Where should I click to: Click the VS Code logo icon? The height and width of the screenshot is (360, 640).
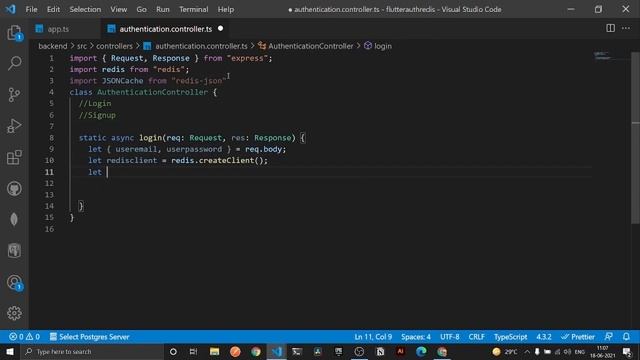point(10,9)
